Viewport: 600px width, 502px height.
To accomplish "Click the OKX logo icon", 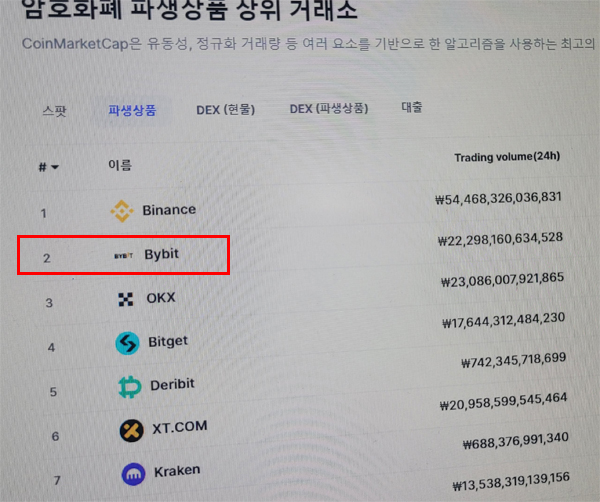I will pyautogui.click(x=126, y=299).
